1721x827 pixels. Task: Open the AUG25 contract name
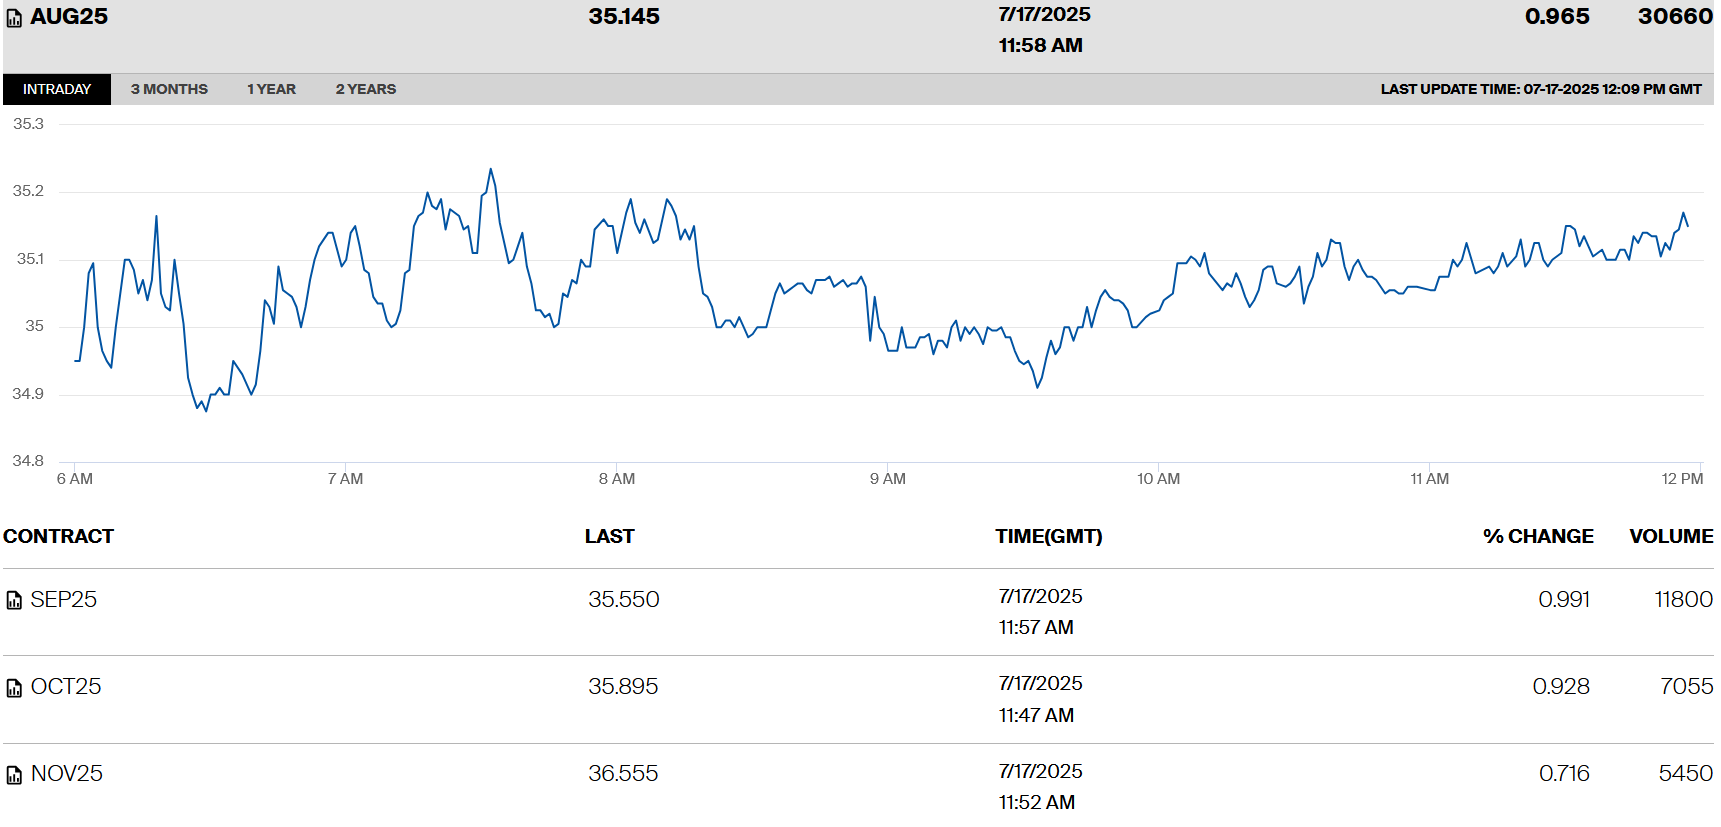(69, 16)
